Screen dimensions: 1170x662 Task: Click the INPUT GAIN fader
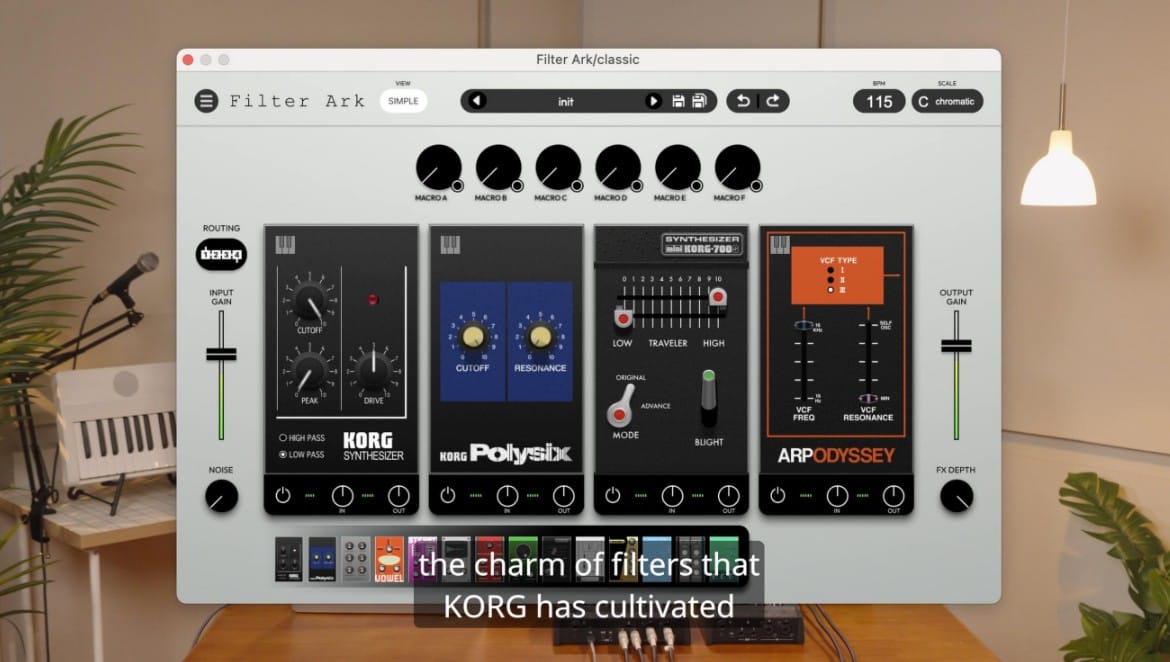[221, 354]
